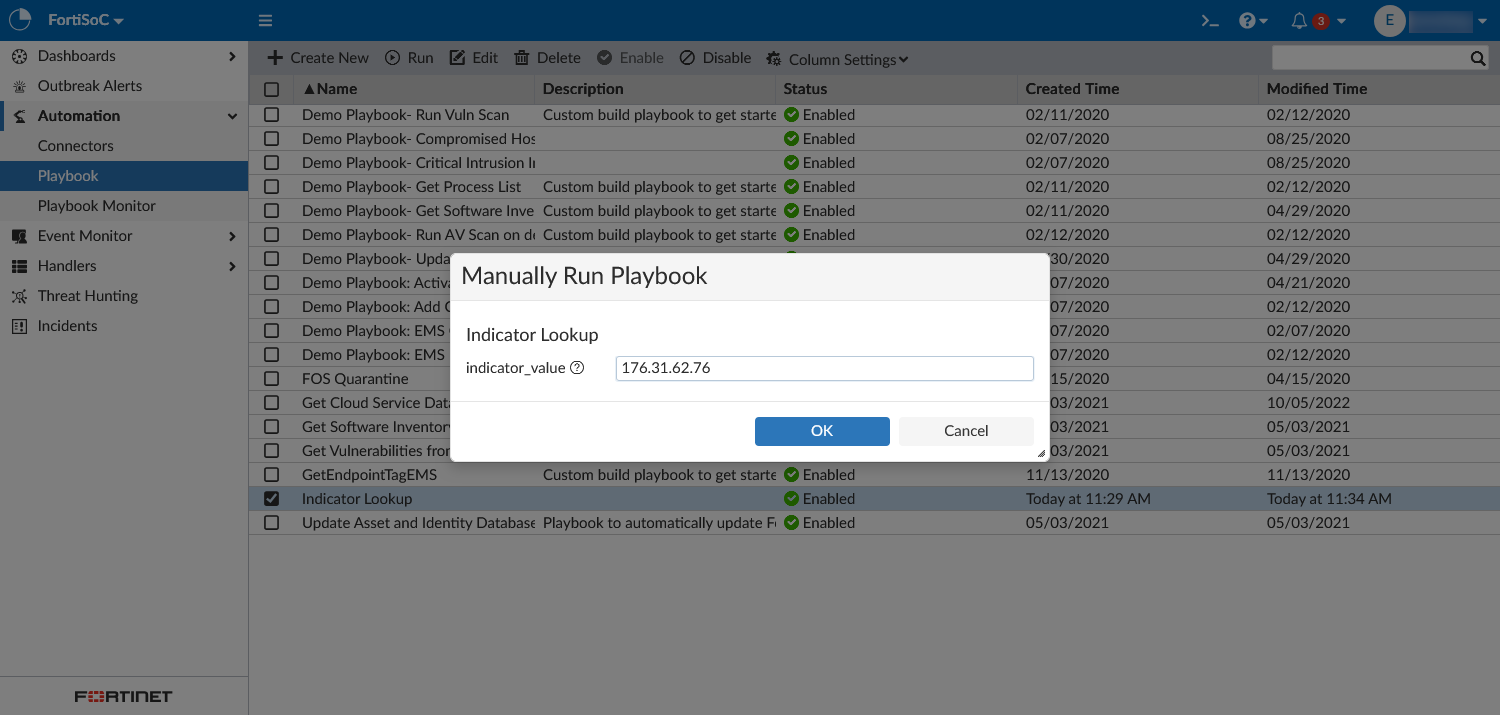The width and height of the screenshot is (1500, 715).
Task: Click the Delete trash toolbar button
Action: 547,58
